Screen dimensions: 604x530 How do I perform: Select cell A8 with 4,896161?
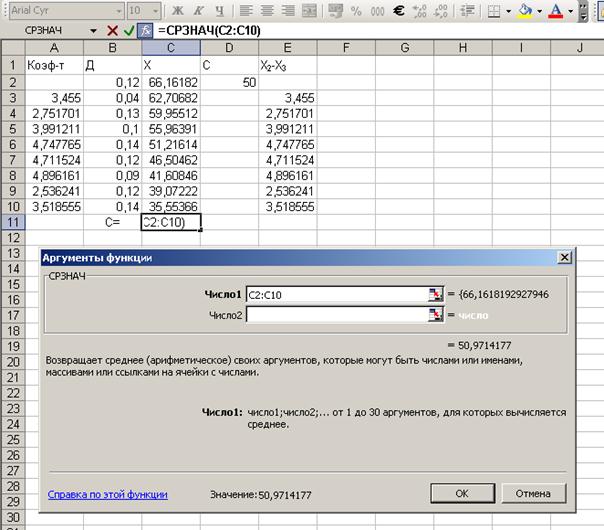pos(54,176)
